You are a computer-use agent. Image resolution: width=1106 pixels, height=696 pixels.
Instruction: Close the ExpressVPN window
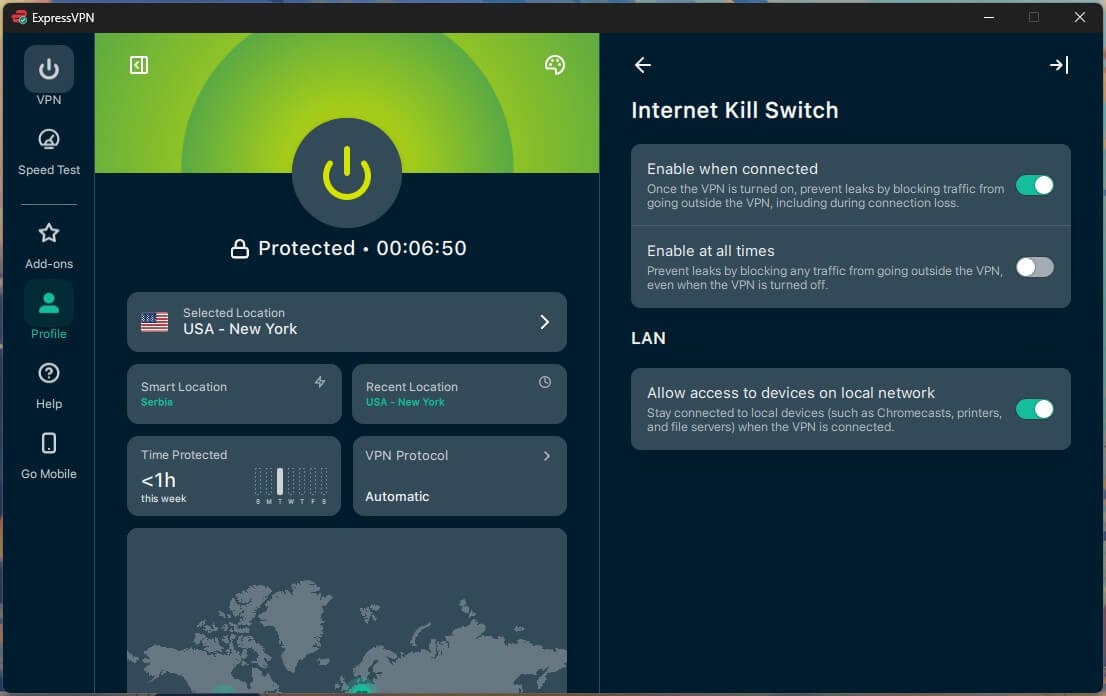[x=1080, y=17]
